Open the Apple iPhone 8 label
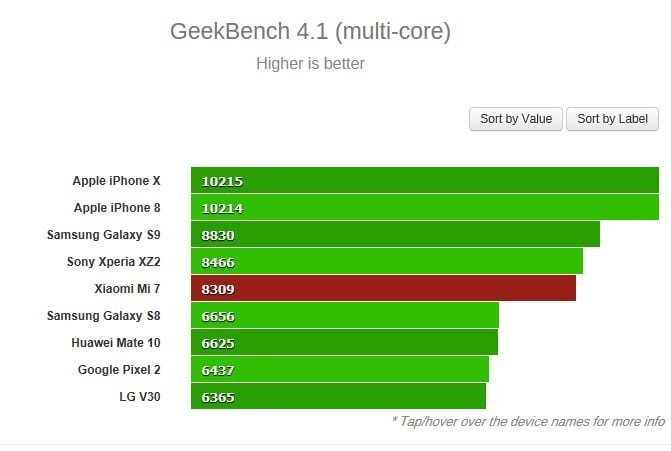671x451 pixels. pyautogui.click(x=117, y=208)
